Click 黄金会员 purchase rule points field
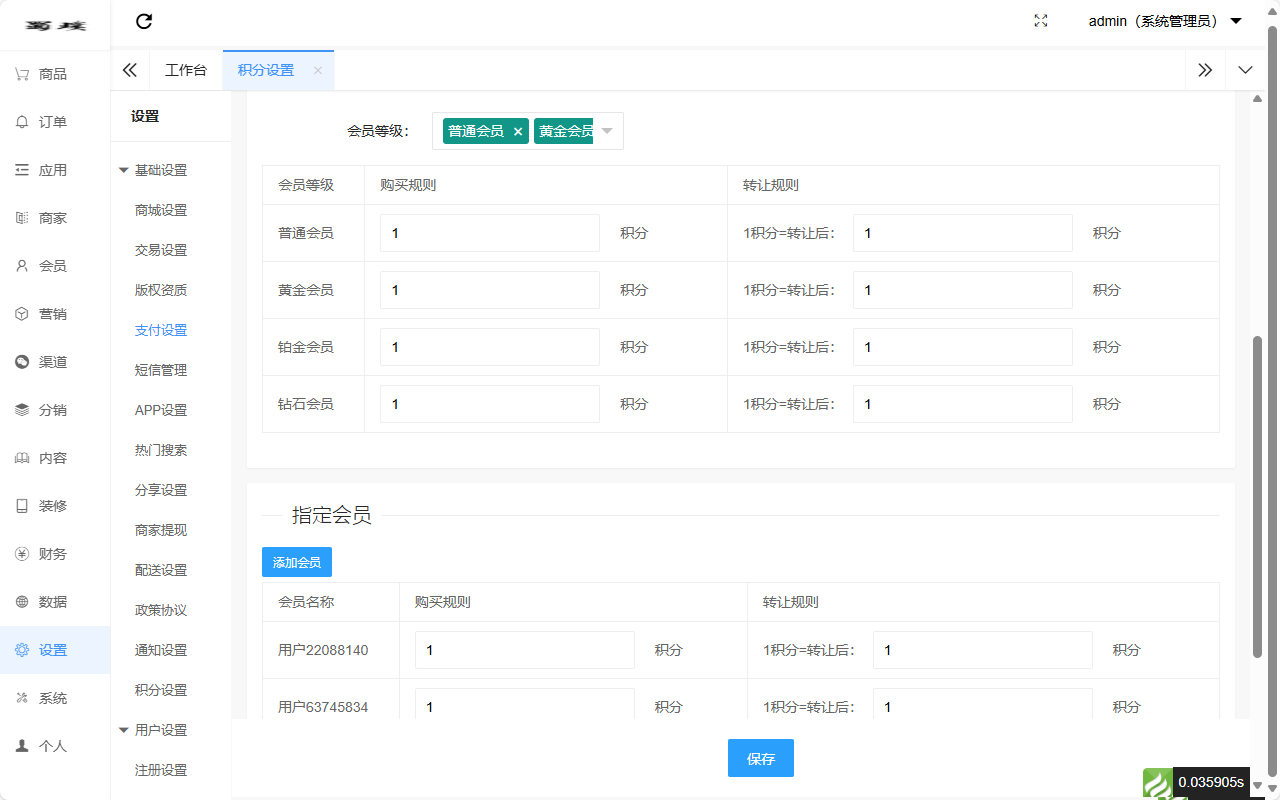This screenshot has height=800, width=1280. pyautogui.click(x=489, y=290)
